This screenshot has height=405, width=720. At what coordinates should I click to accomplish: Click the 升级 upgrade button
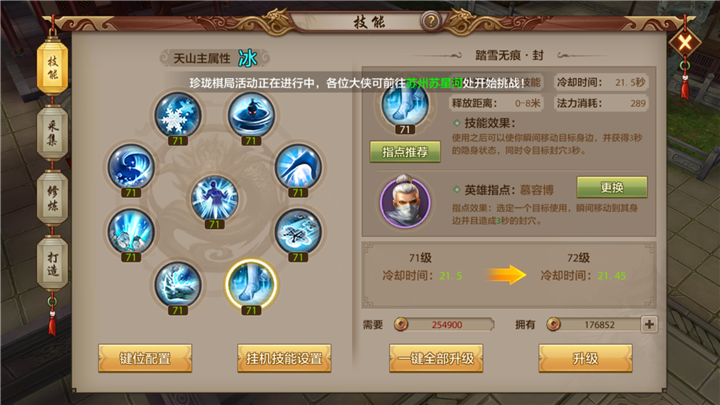[585, 358]
